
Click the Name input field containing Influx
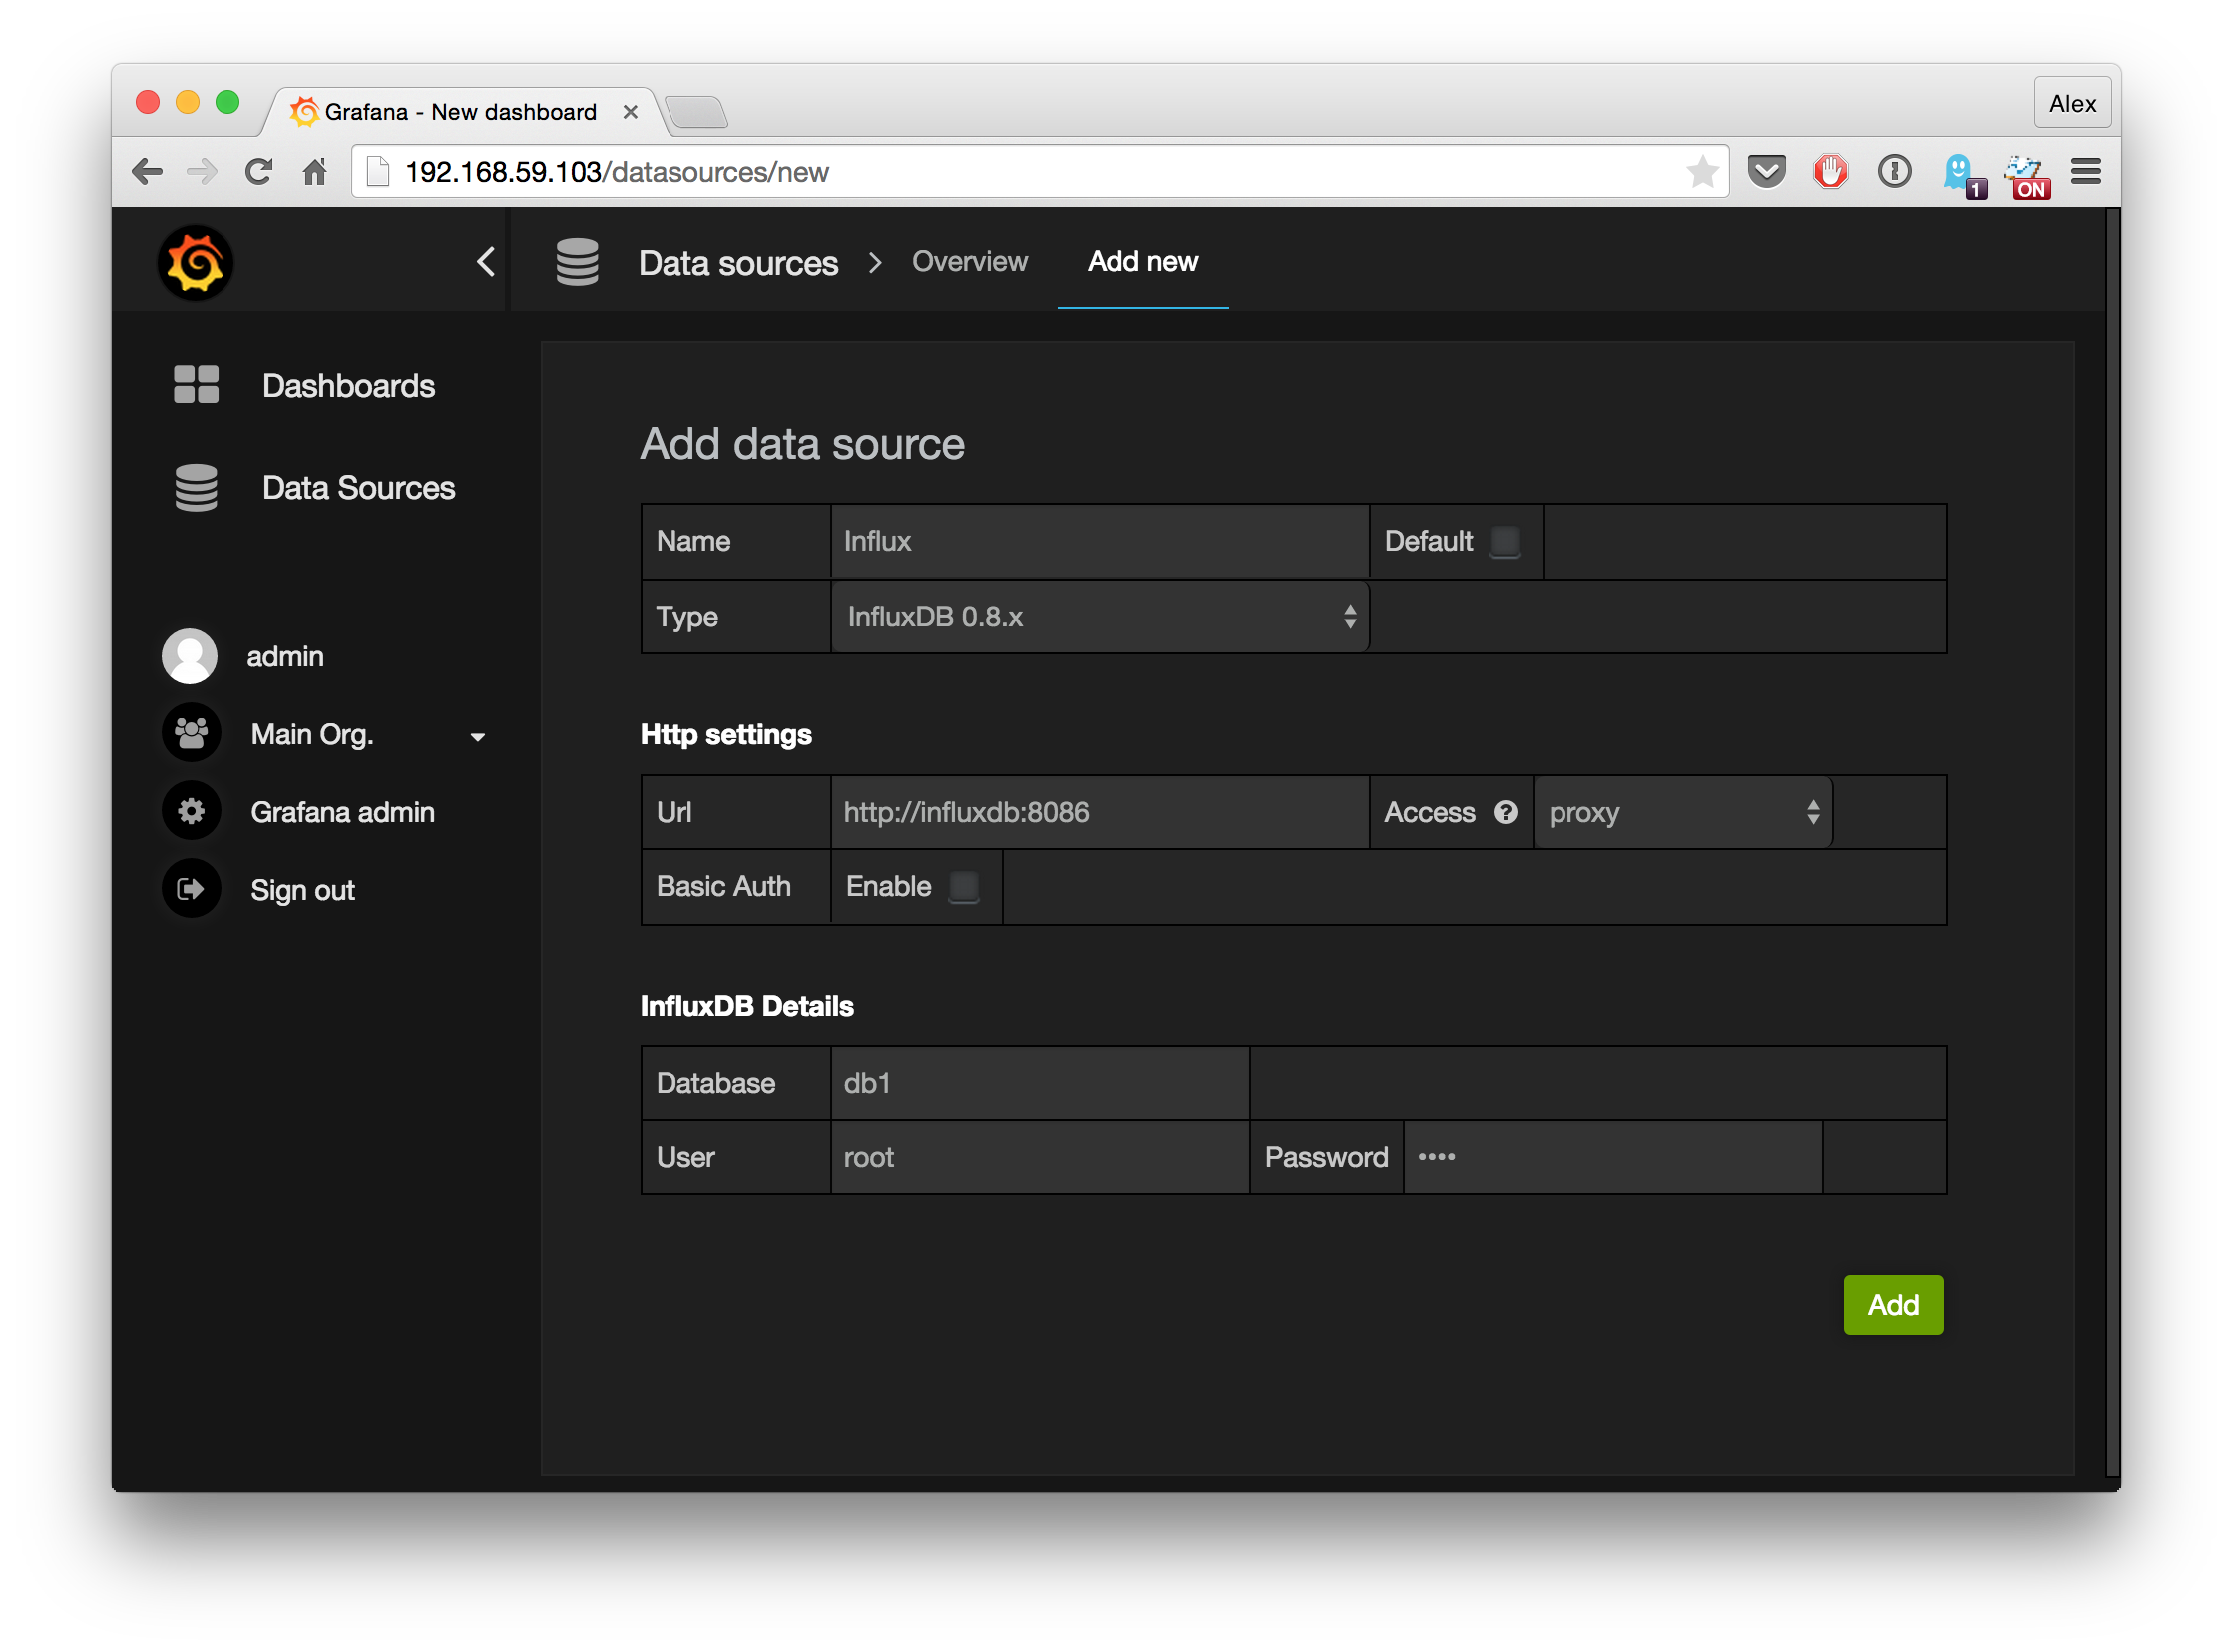point(1099,541)
